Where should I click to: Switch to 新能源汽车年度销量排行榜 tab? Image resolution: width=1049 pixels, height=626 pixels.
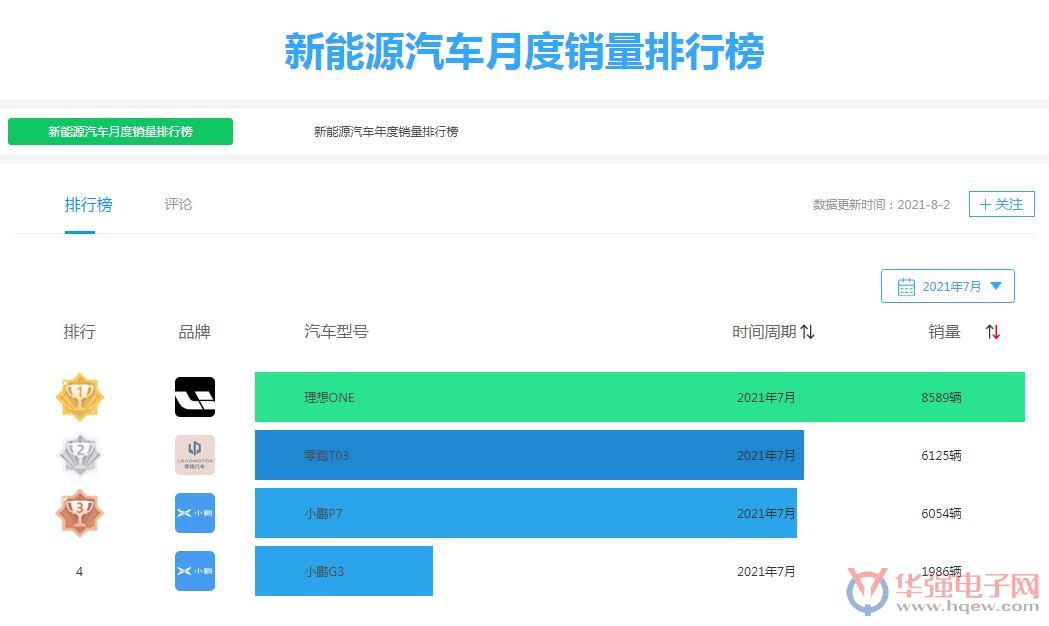click(x=386, y=132)
